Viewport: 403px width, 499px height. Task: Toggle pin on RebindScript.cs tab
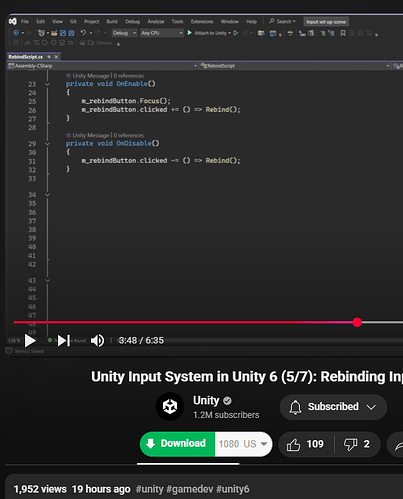click(x=49, y=57)
